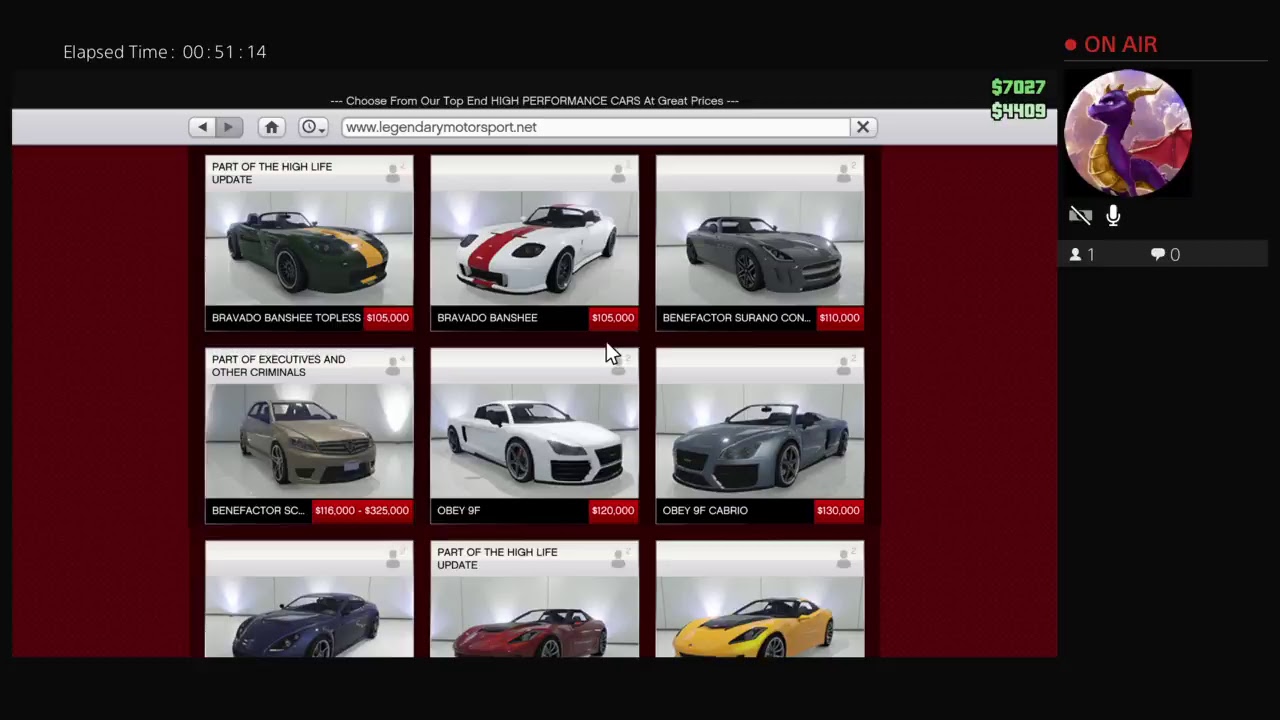Open the browsing history dropdown

(313, 127)
